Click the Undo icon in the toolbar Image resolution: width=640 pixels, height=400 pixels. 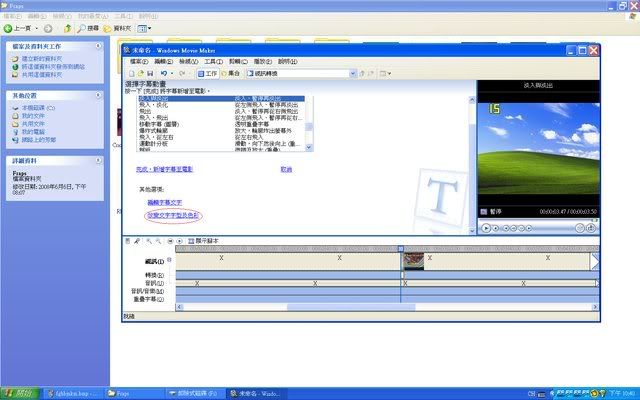pos(164,73)
